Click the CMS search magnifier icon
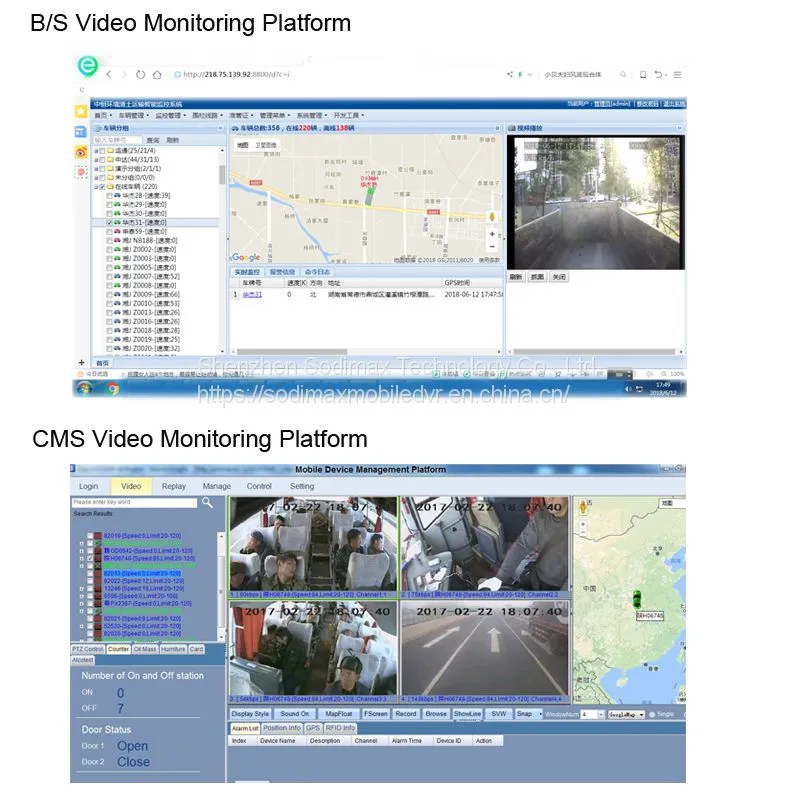Viewport: 800px width, 800px height. (x=207, y=503)
